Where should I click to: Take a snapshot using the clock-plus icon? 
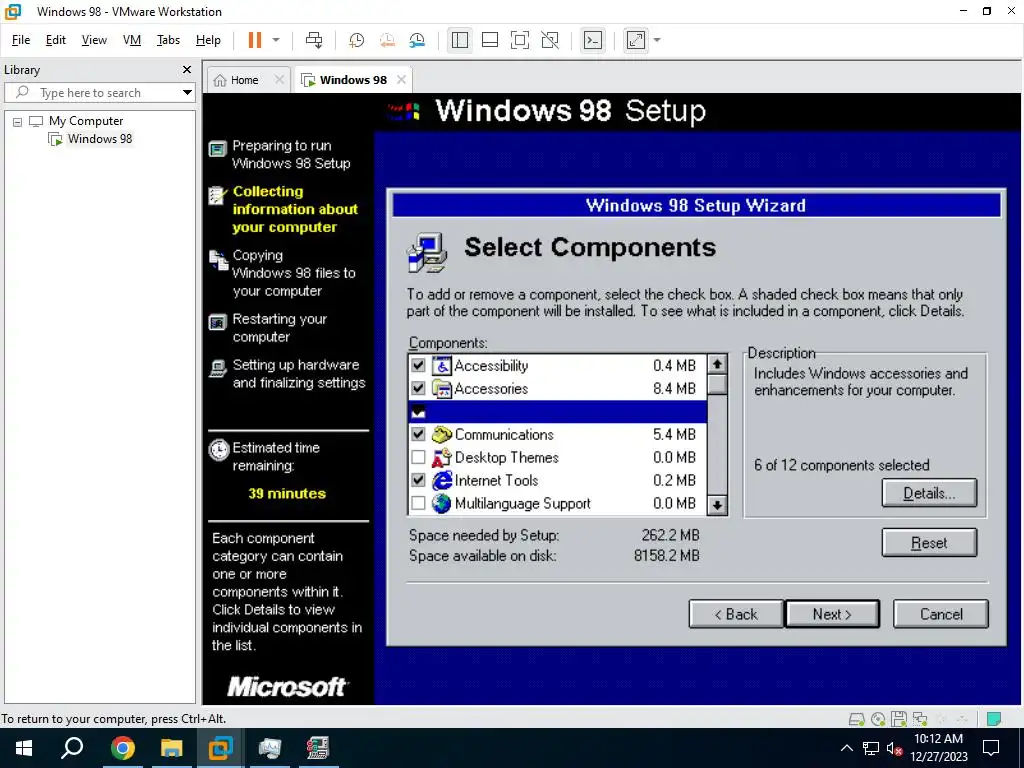pos(357,40)
